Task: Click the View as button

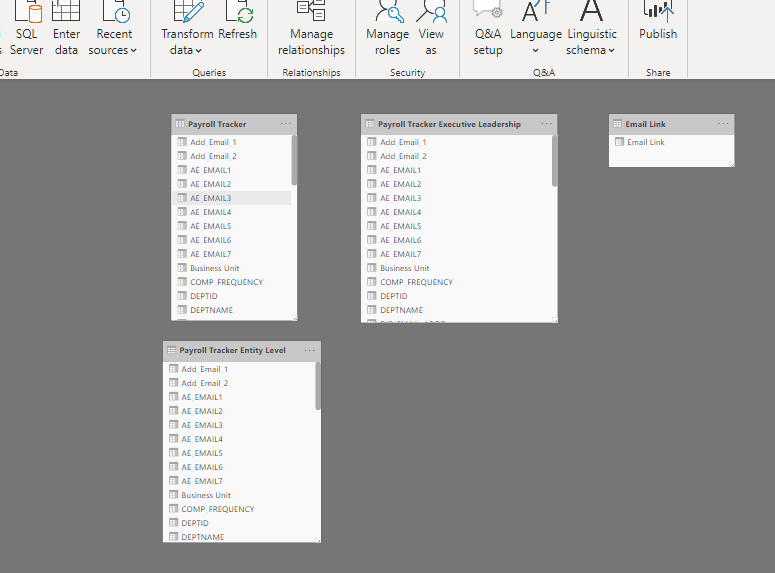Action: coord(431,30)
